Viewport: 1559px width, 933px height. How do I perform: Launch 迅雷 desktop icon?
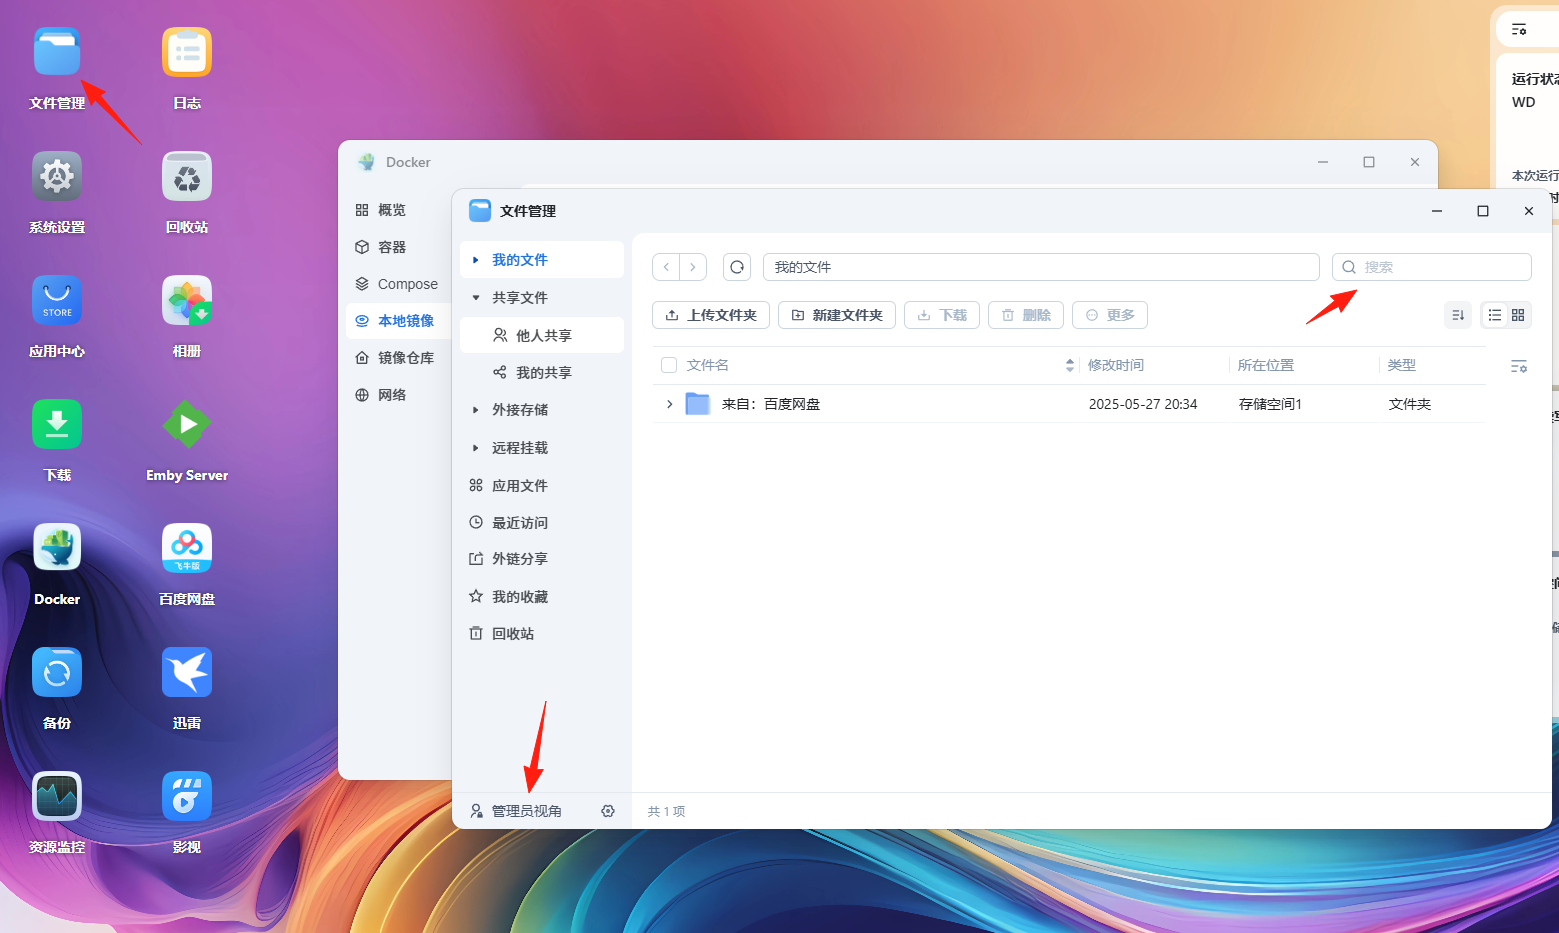187,672
